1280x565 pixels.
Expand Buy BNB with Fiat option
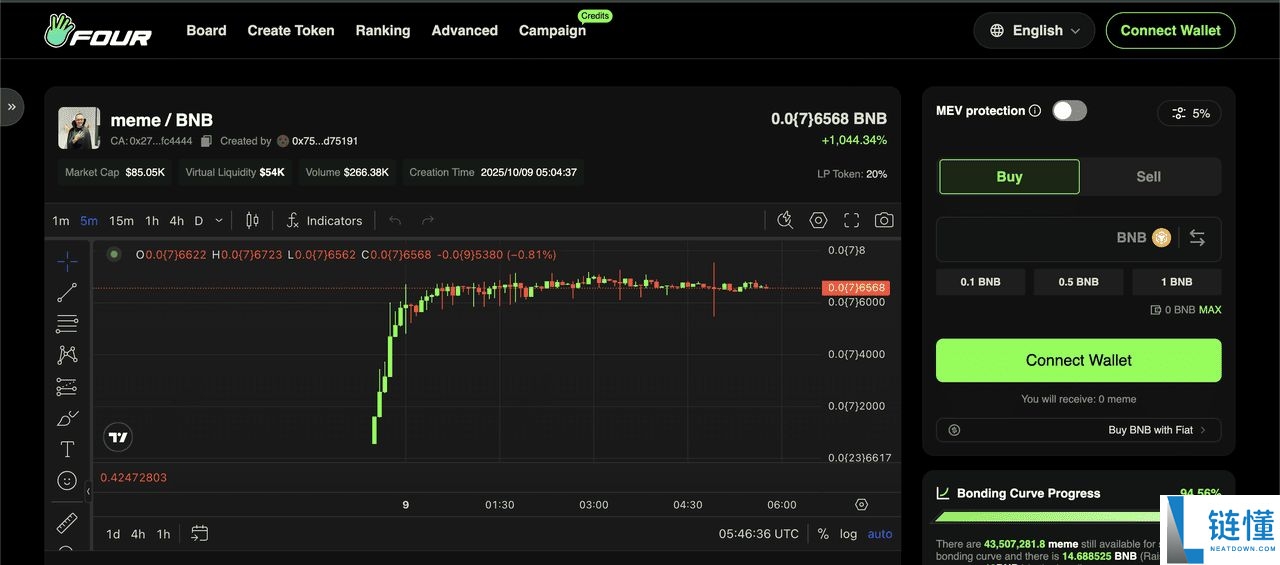tap(1078, 430)
